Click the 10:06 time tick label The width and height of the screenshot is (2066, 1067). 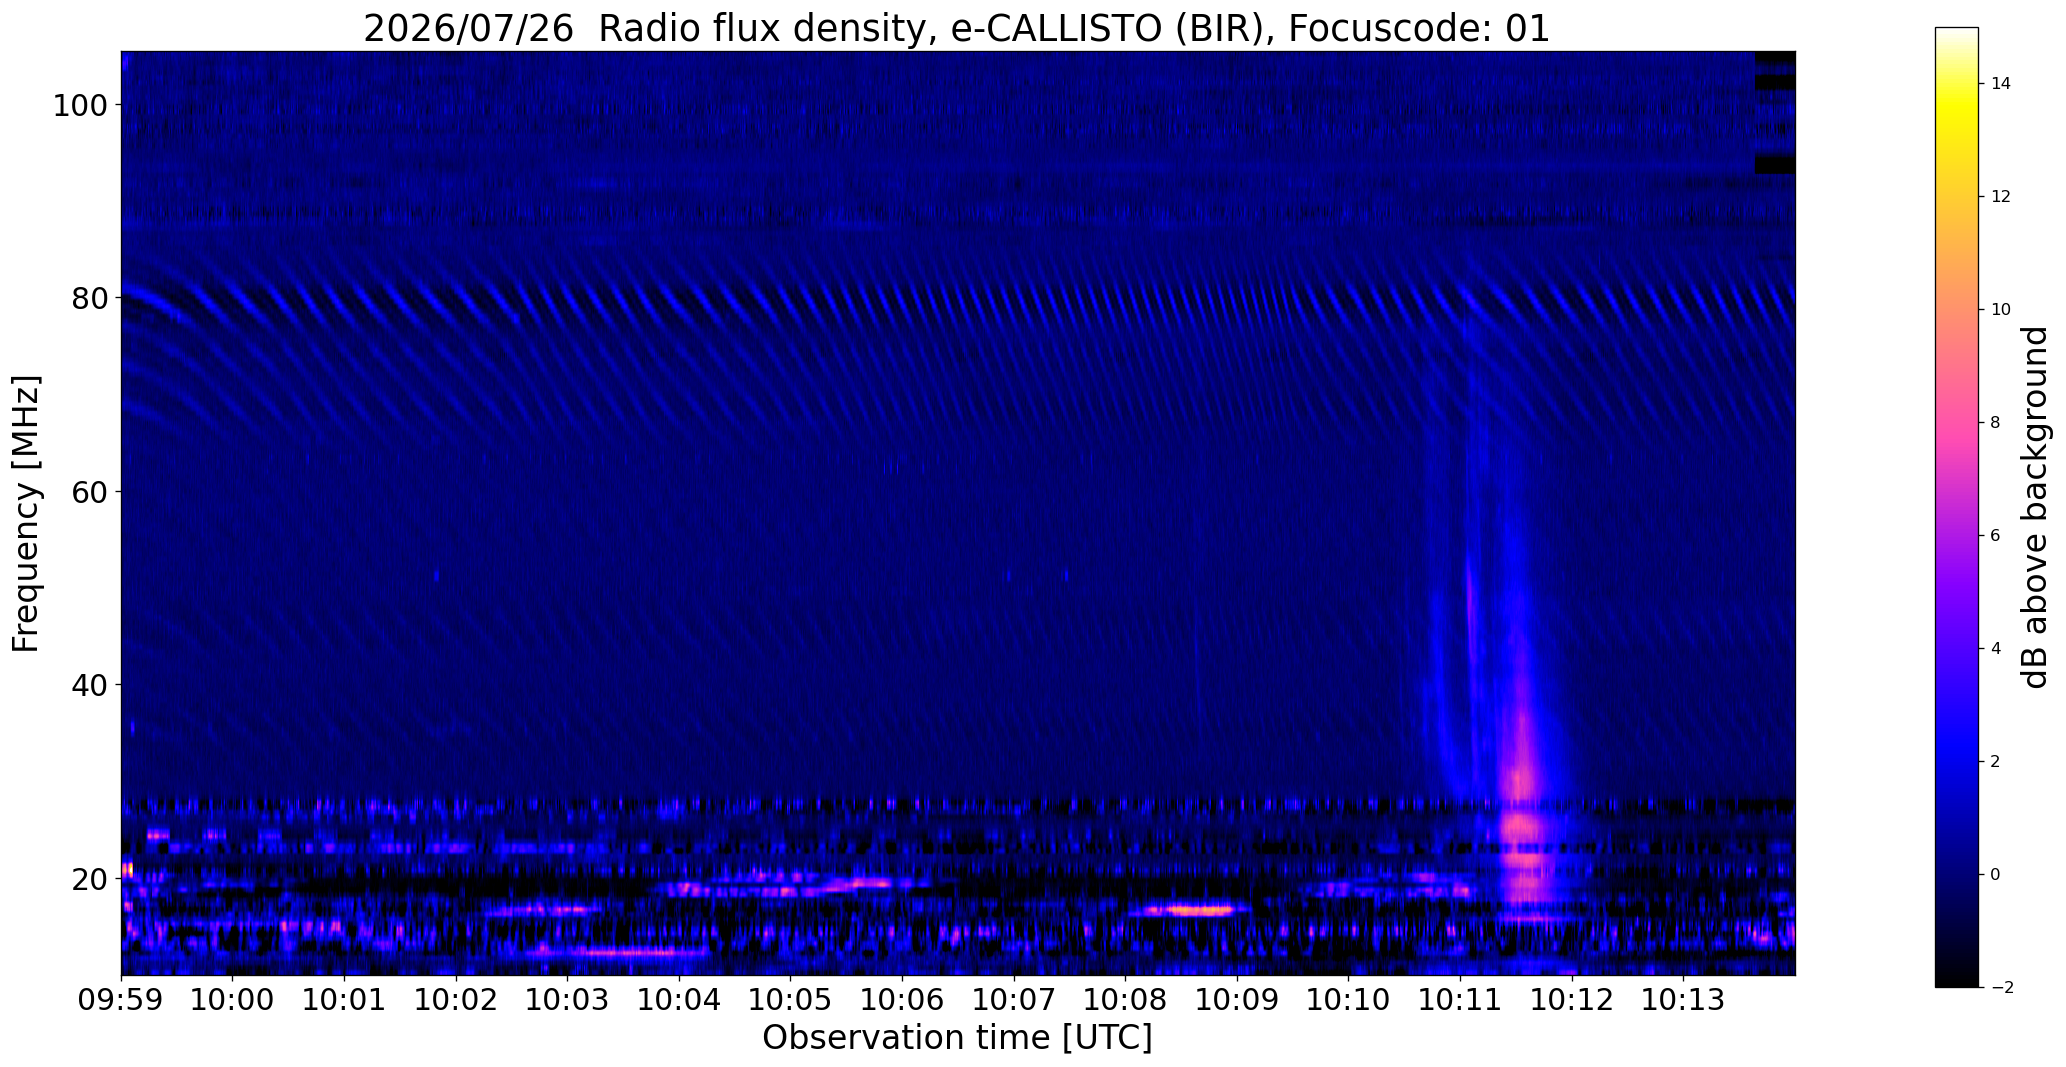pyautogui.click(x=903, y=999)
